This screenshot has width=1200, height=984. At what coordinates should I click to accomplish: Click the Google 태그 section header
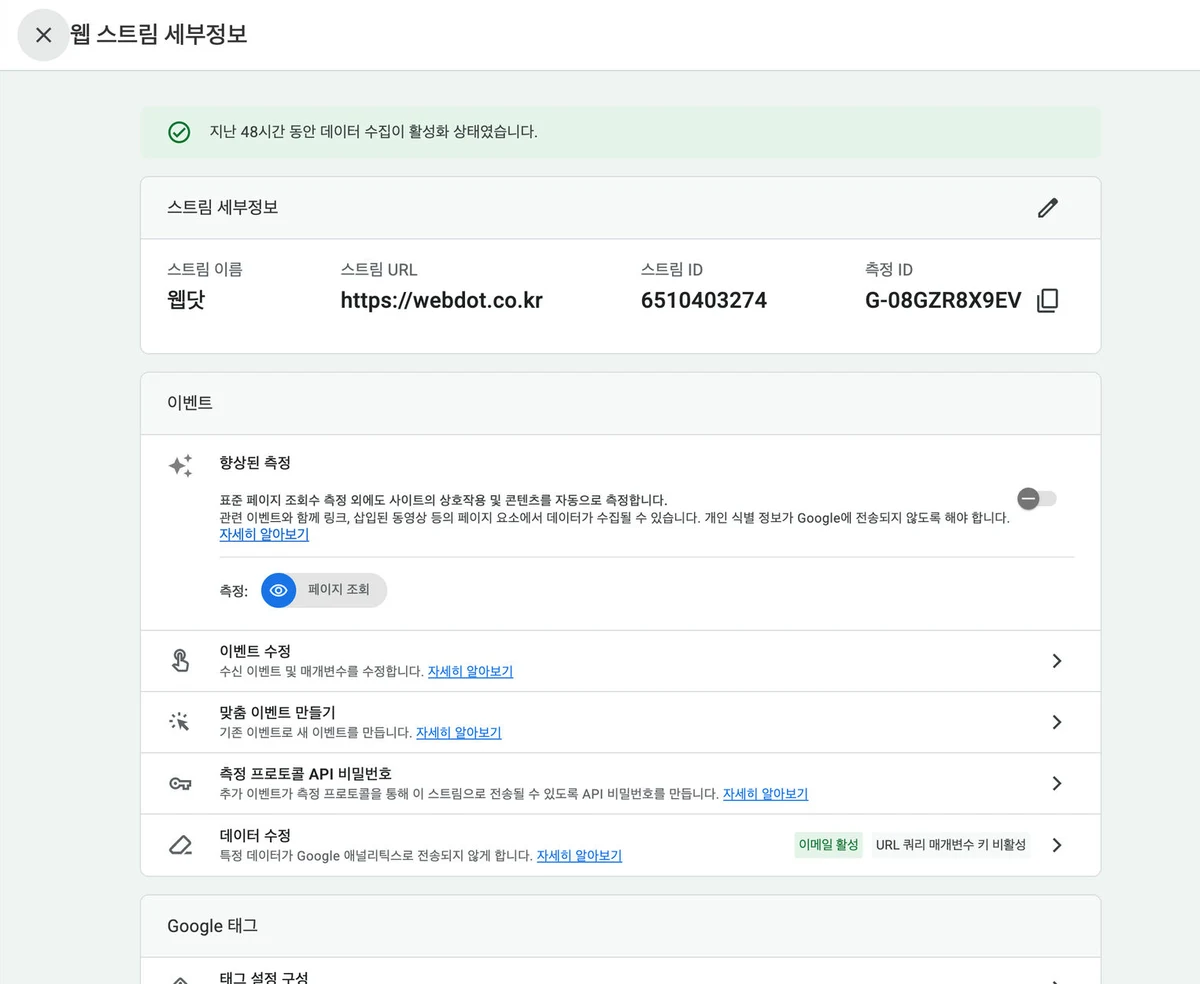coord(212,926)
